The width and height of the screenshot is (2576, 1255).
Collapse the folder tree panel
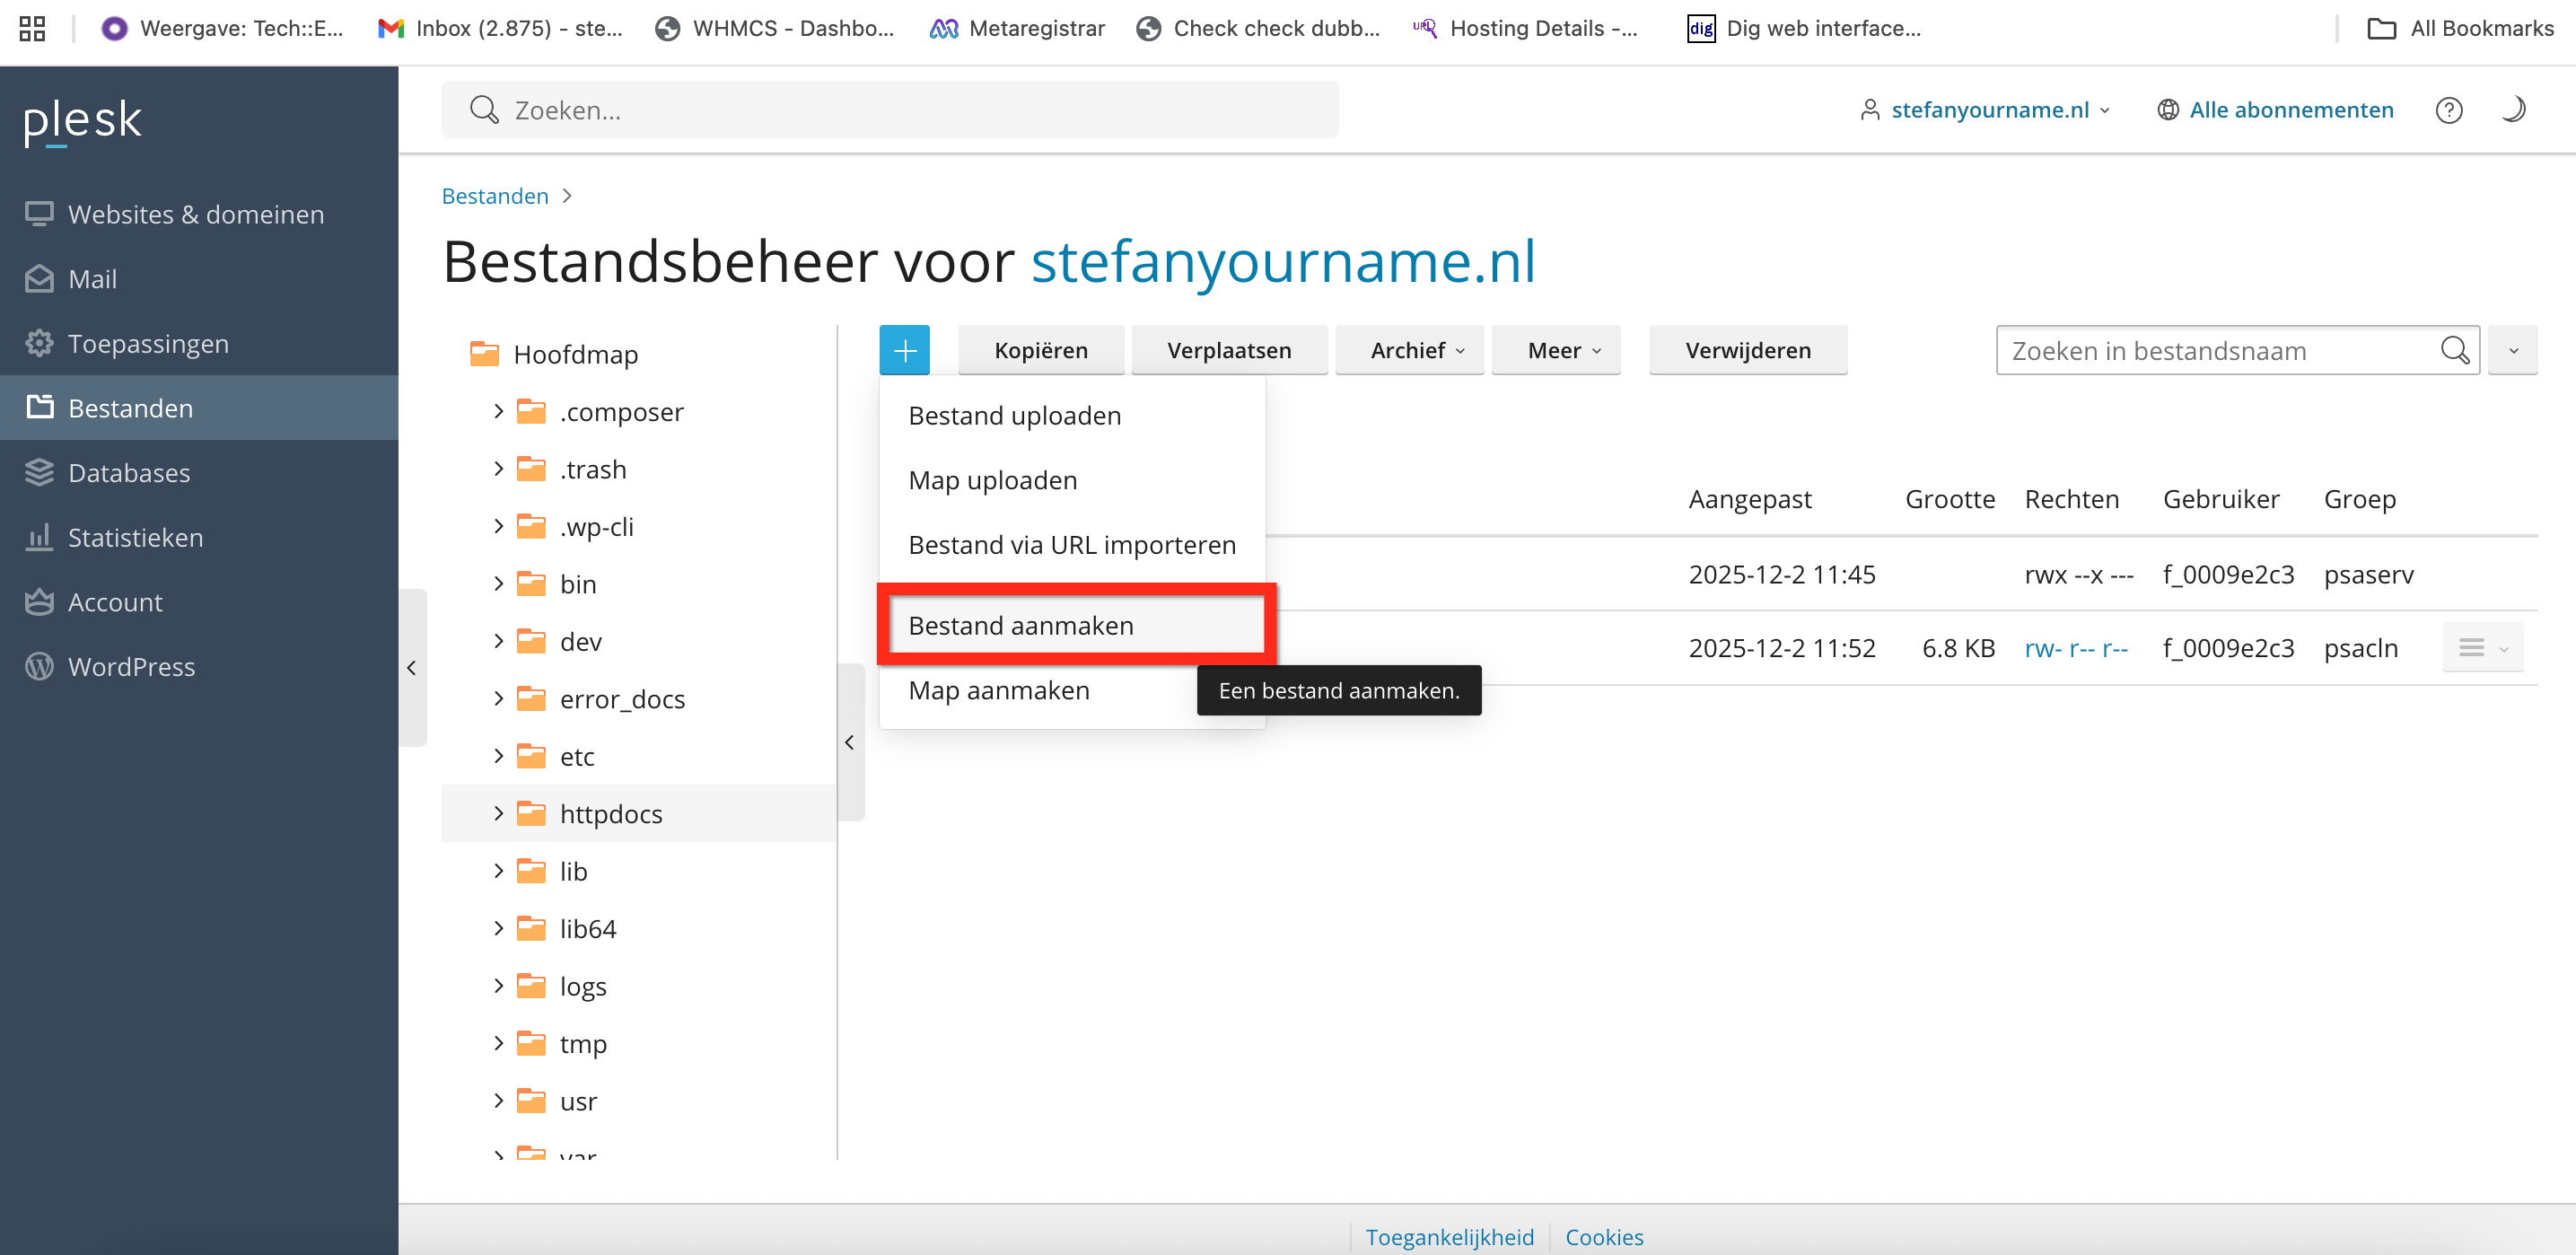coord(849,742)
